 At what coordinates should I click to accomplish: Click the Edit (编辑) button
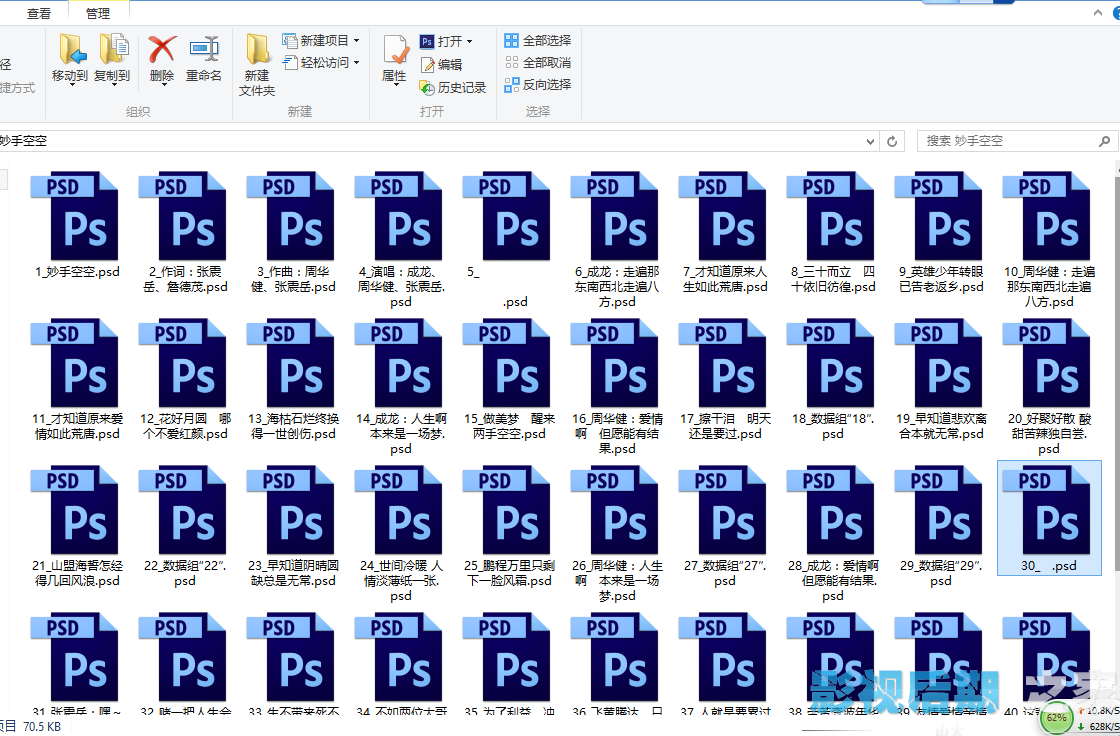tap(441, 64)
